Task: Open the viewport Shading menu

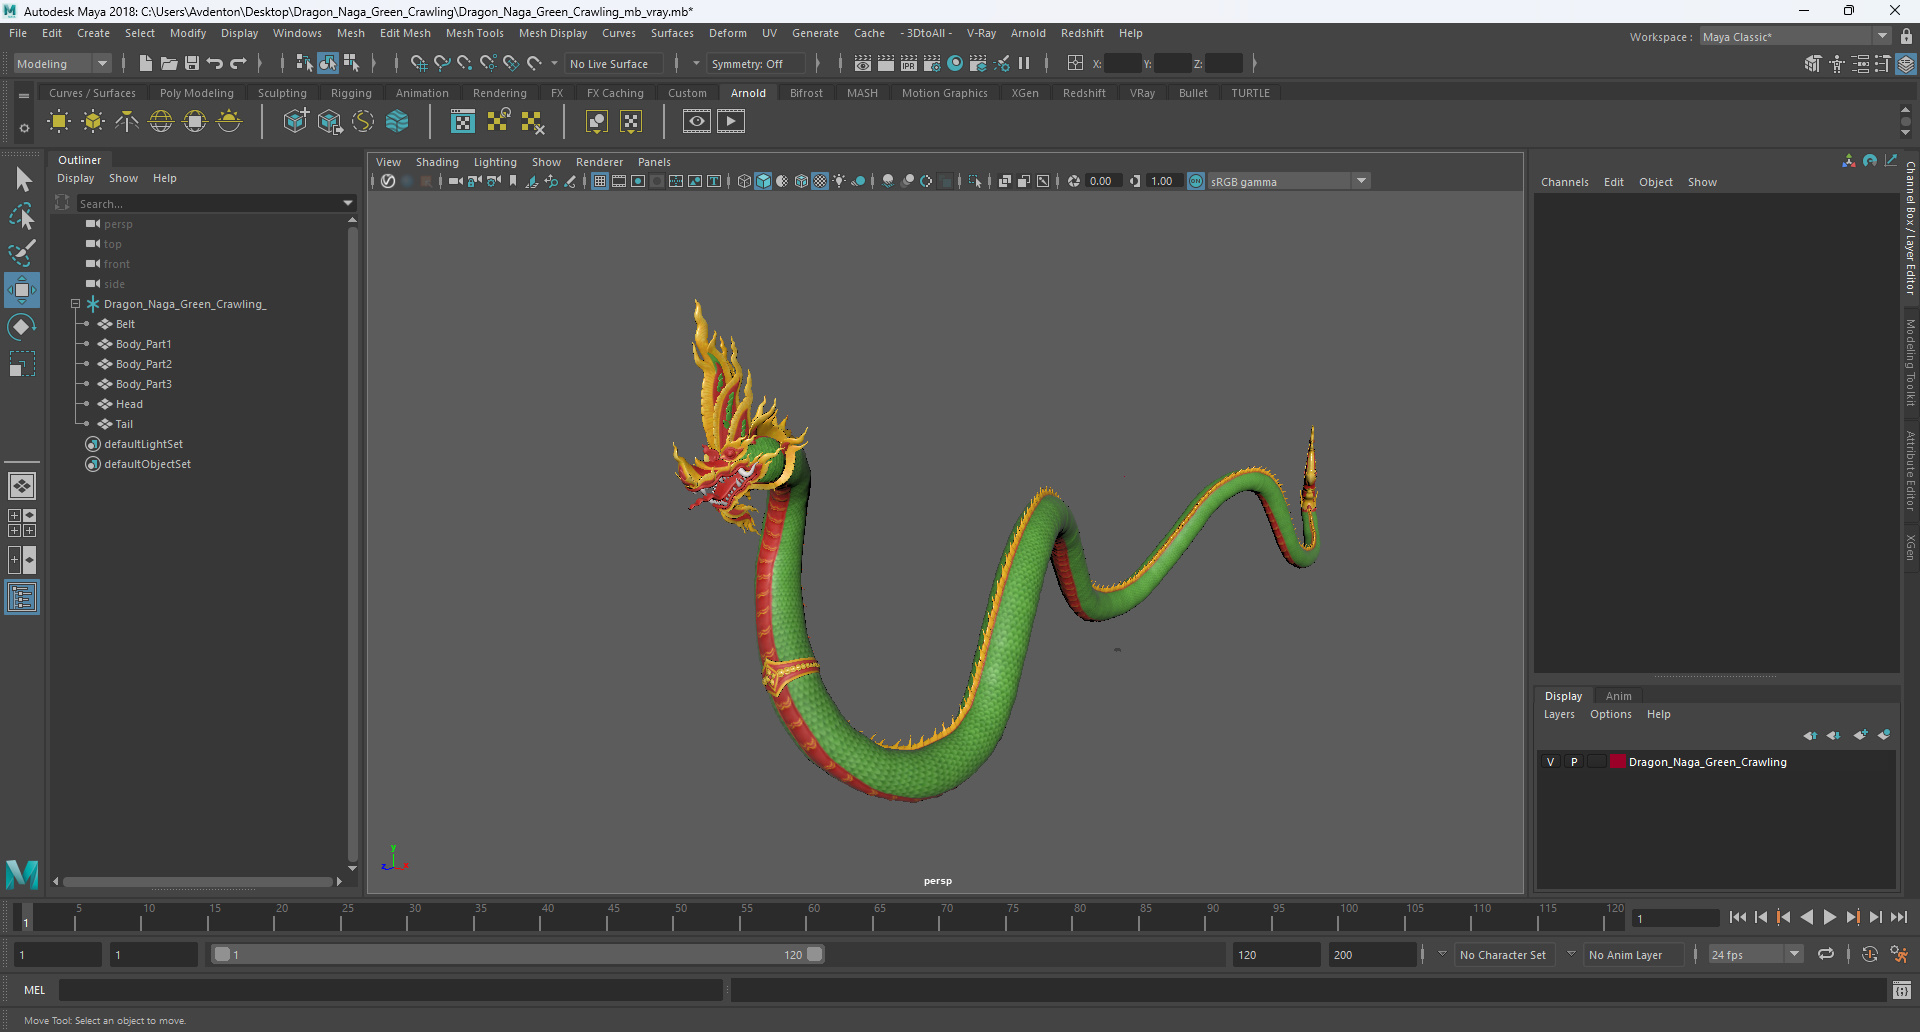Action: [x=437, y=162]
